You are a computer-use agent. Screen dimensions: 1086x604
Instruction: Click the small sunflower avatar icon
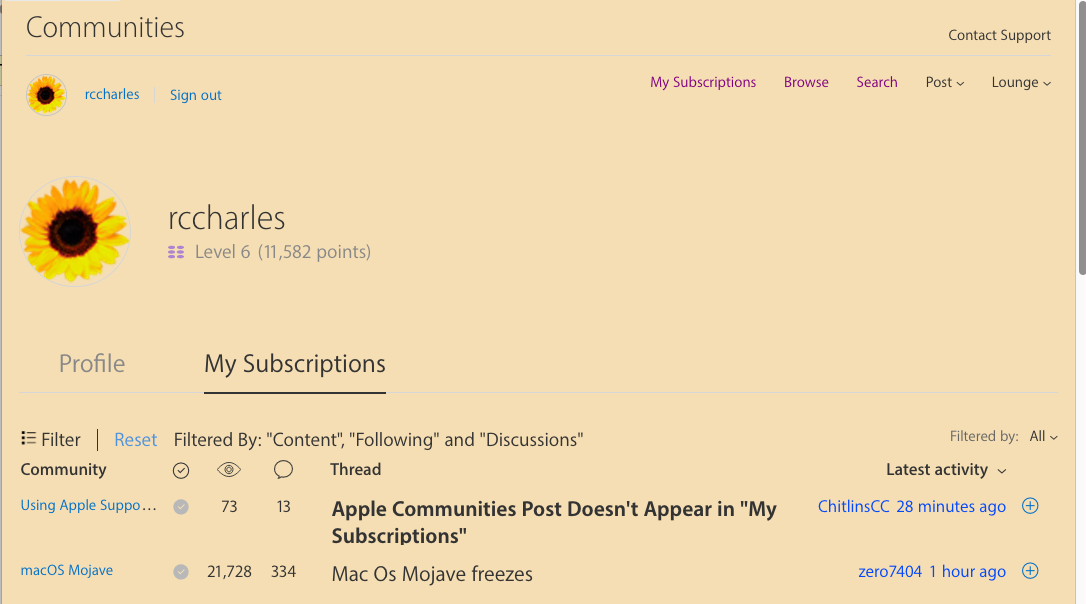point(46,95)
